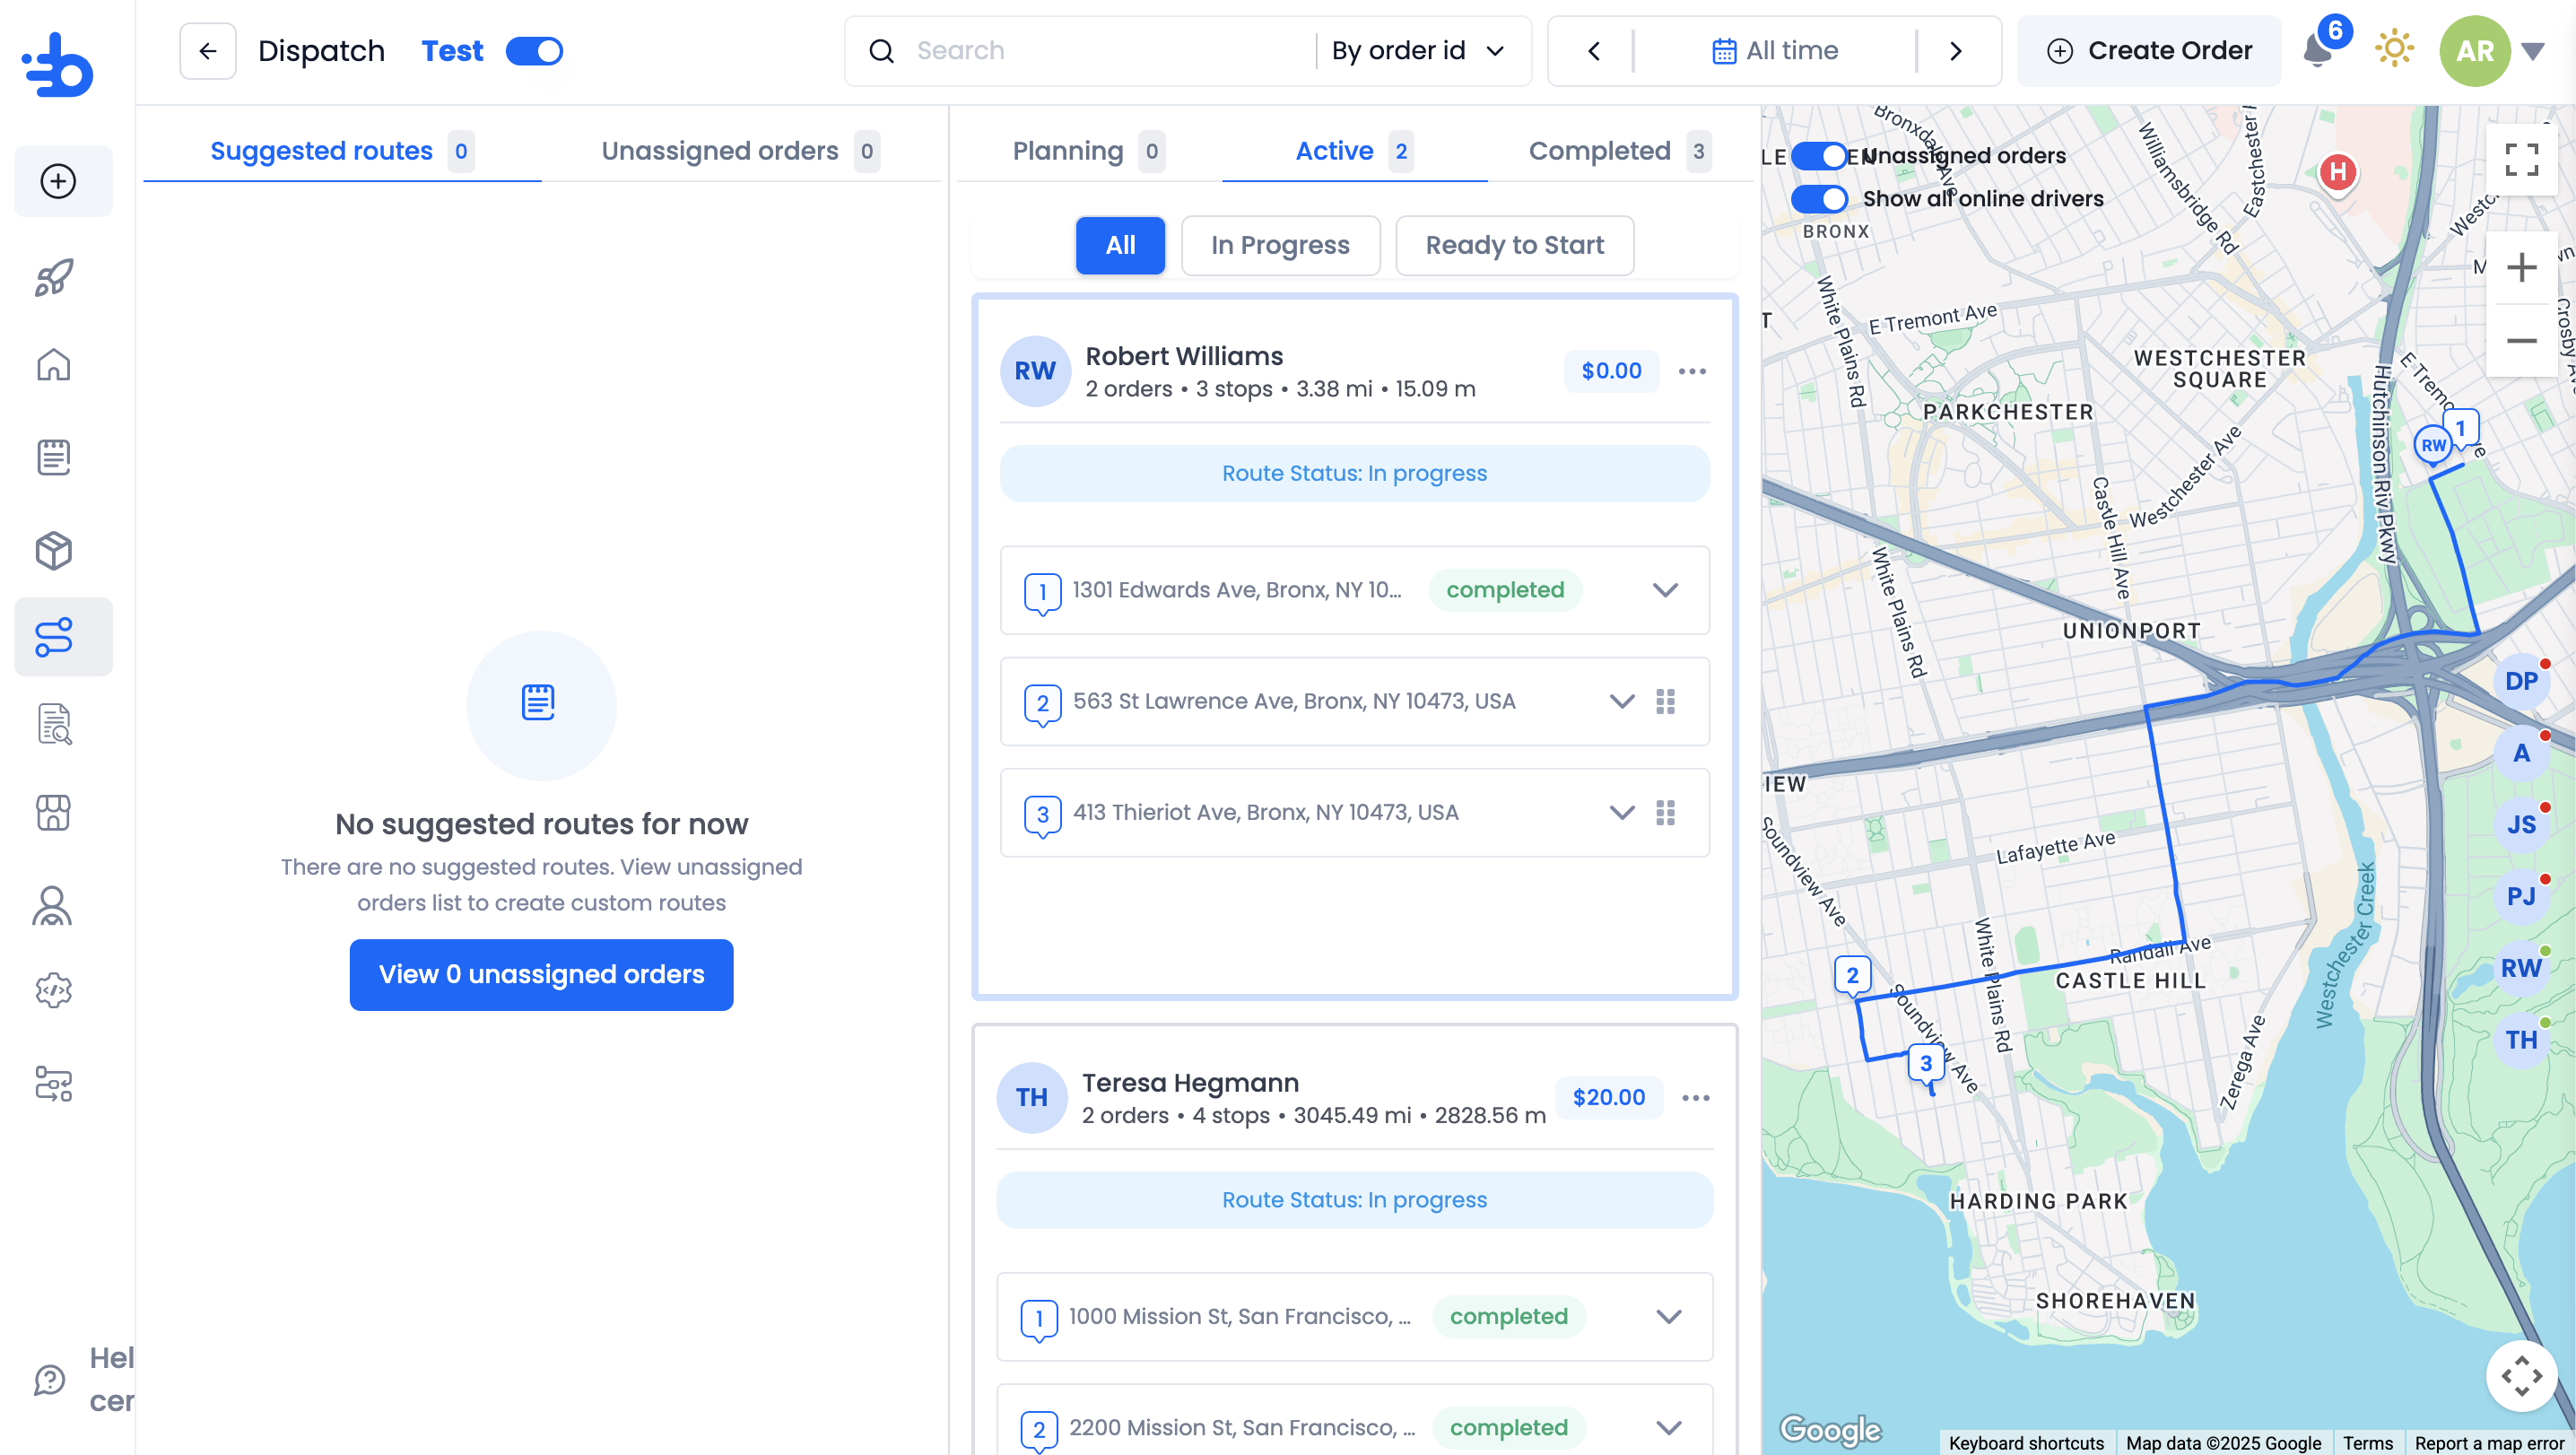The image size is (2576, 1455).
Task: Expand 1301 Edwards Ave stop details
Action: [x=1666, y=590]
